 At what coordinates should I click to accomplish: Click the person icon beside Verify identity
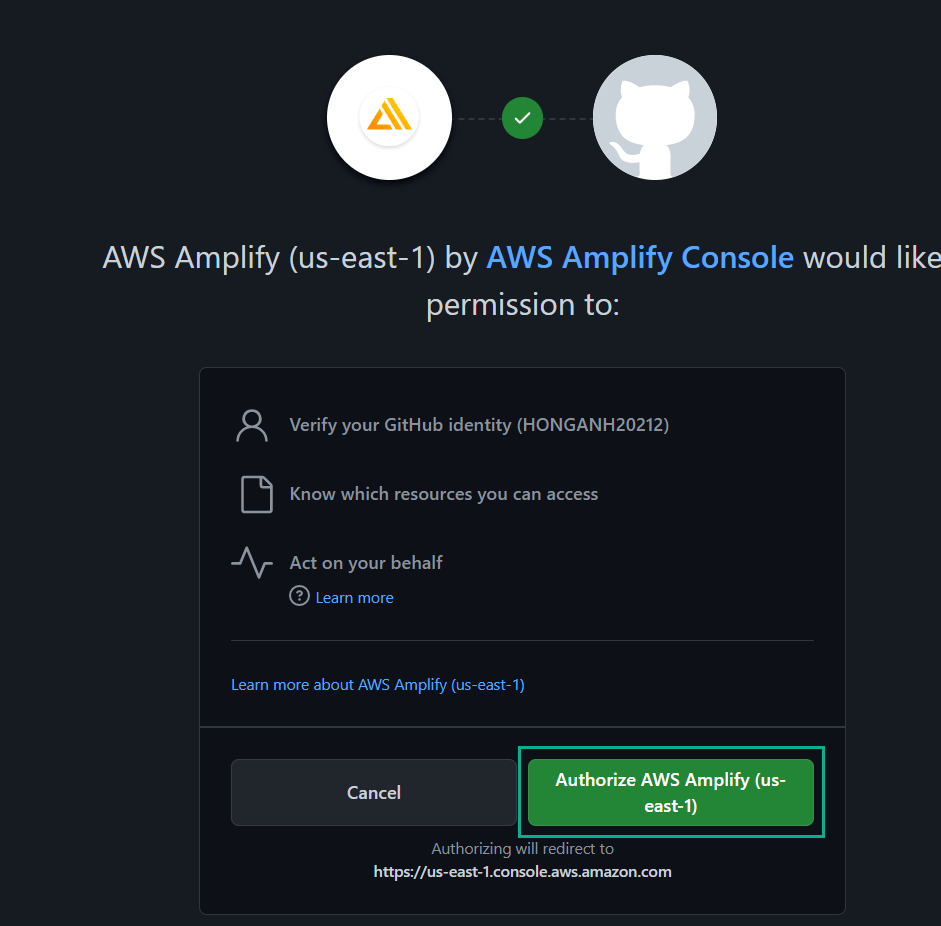tap(252, 425)
